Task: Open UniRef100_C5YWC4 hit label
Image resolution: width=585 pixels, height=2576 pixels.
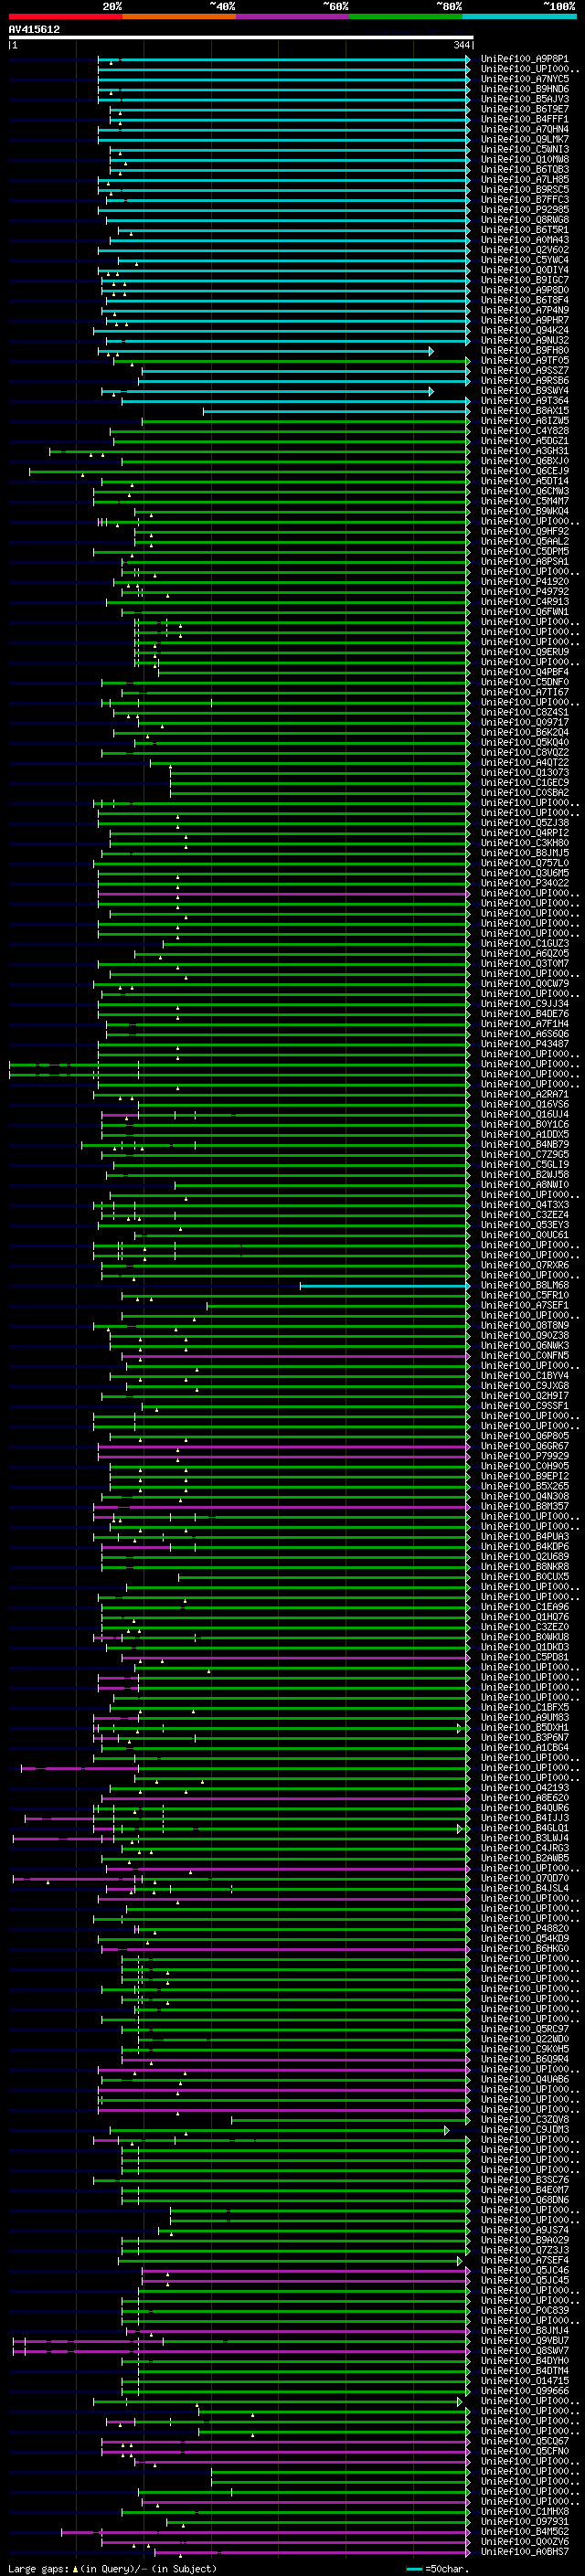Action: (525, 260)
